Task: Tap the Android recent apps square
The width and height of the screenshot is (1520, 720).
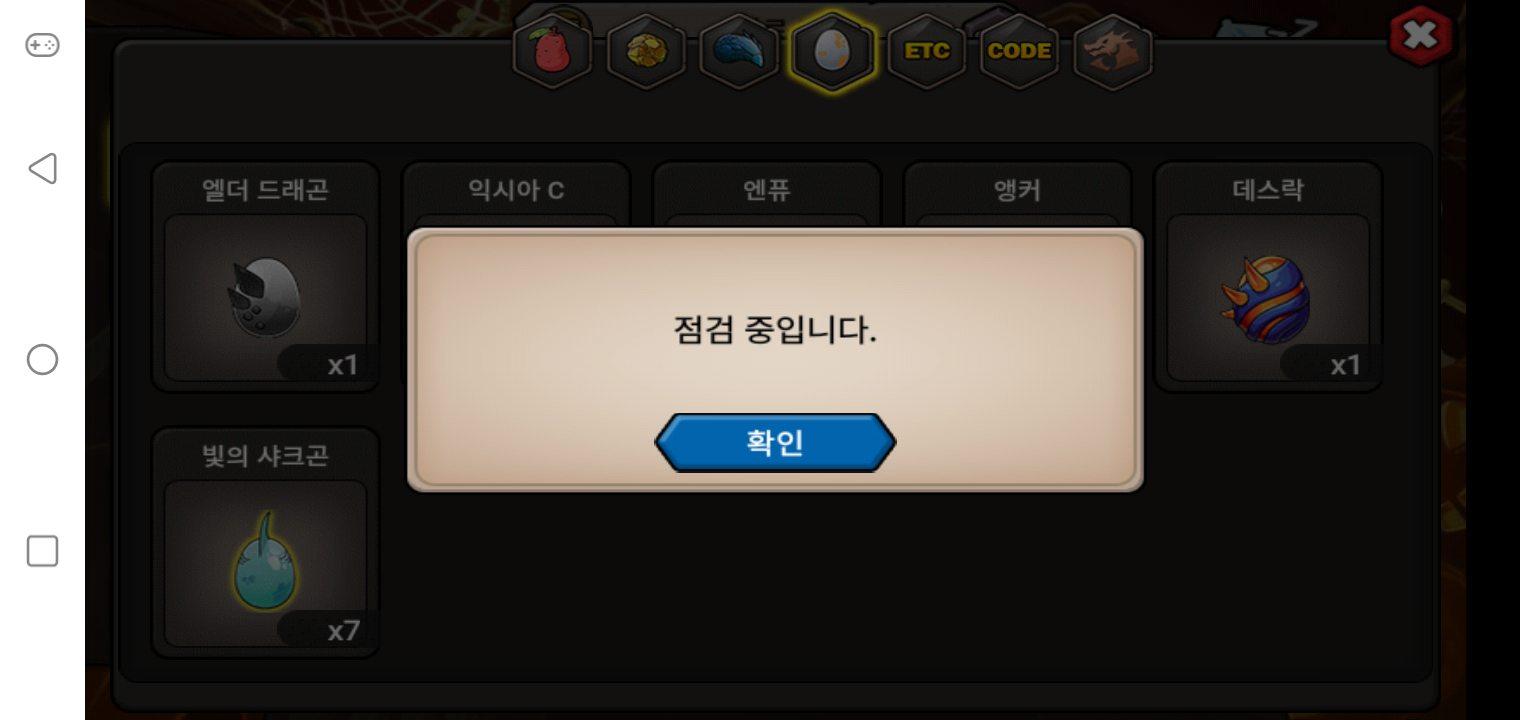Action: 42,551
